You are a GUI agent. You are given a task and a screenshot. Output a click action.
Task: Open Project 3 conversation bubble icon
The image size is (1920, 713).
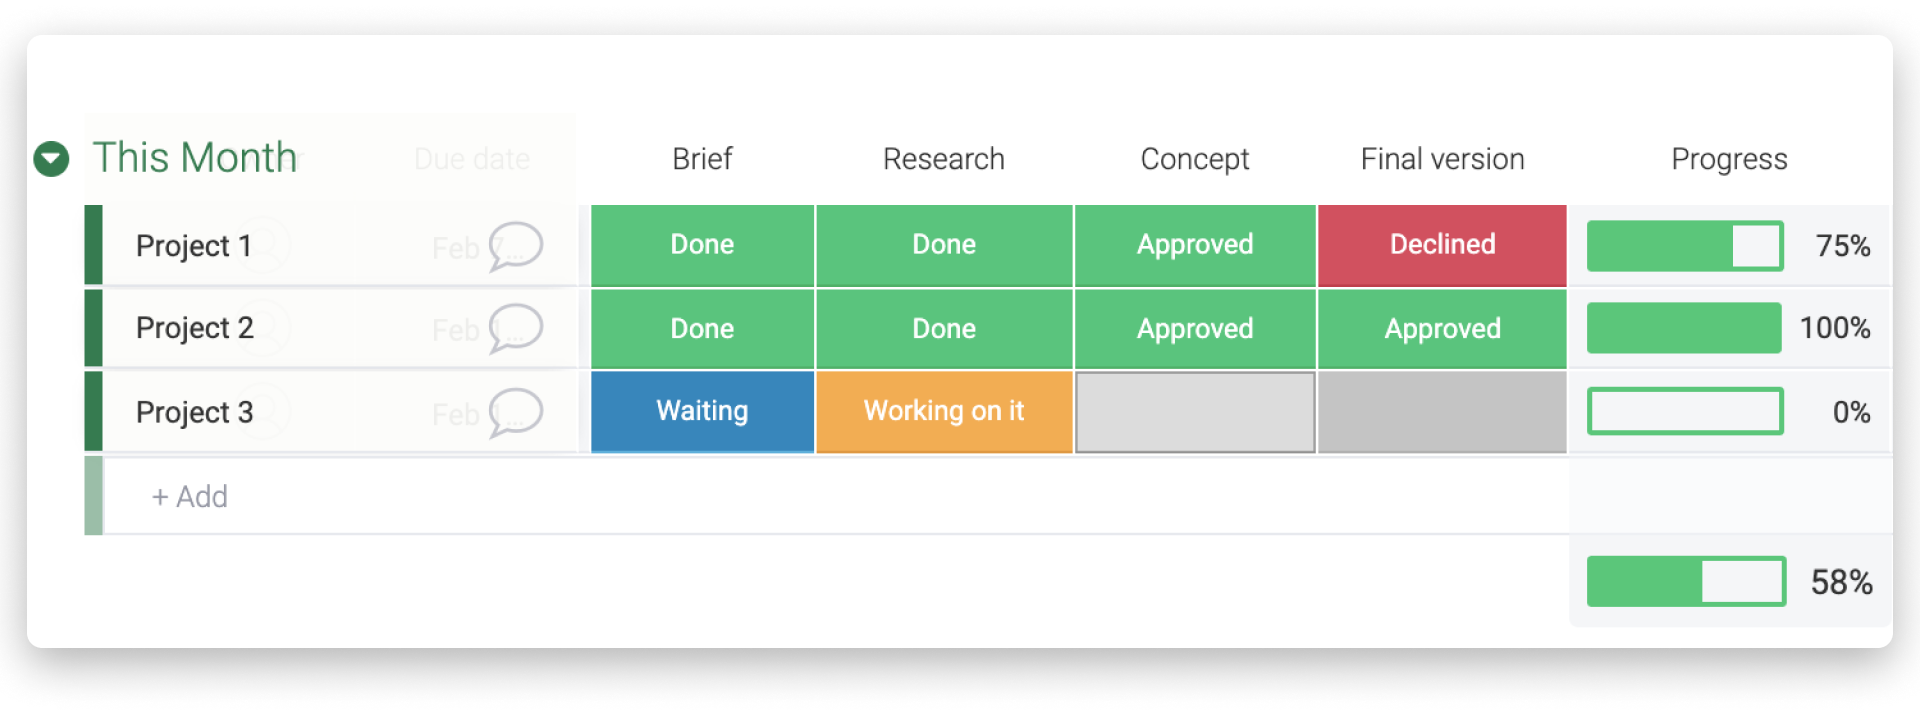coord(515,413)
